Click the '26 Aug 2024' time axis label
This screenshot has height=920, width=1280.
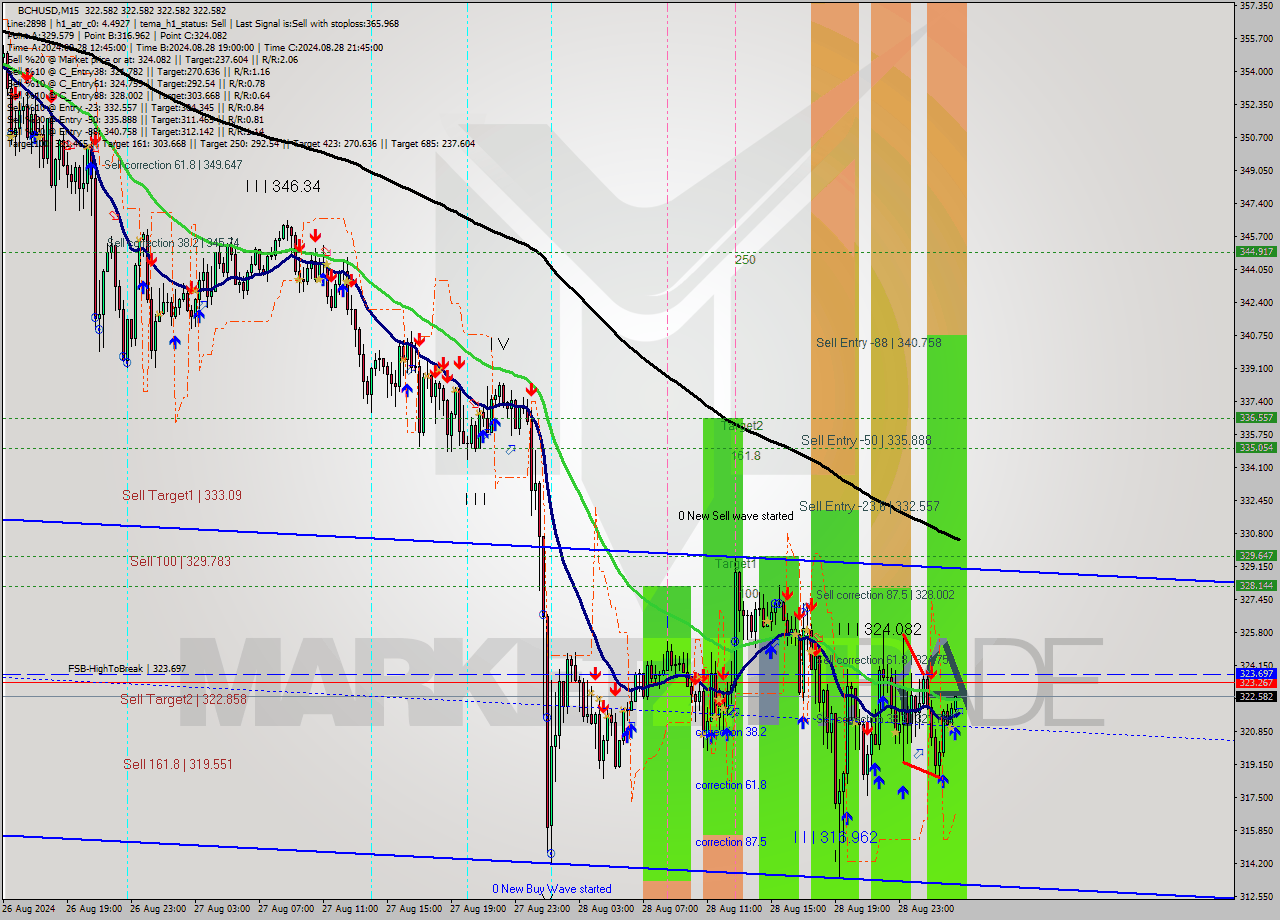[29, 909]
